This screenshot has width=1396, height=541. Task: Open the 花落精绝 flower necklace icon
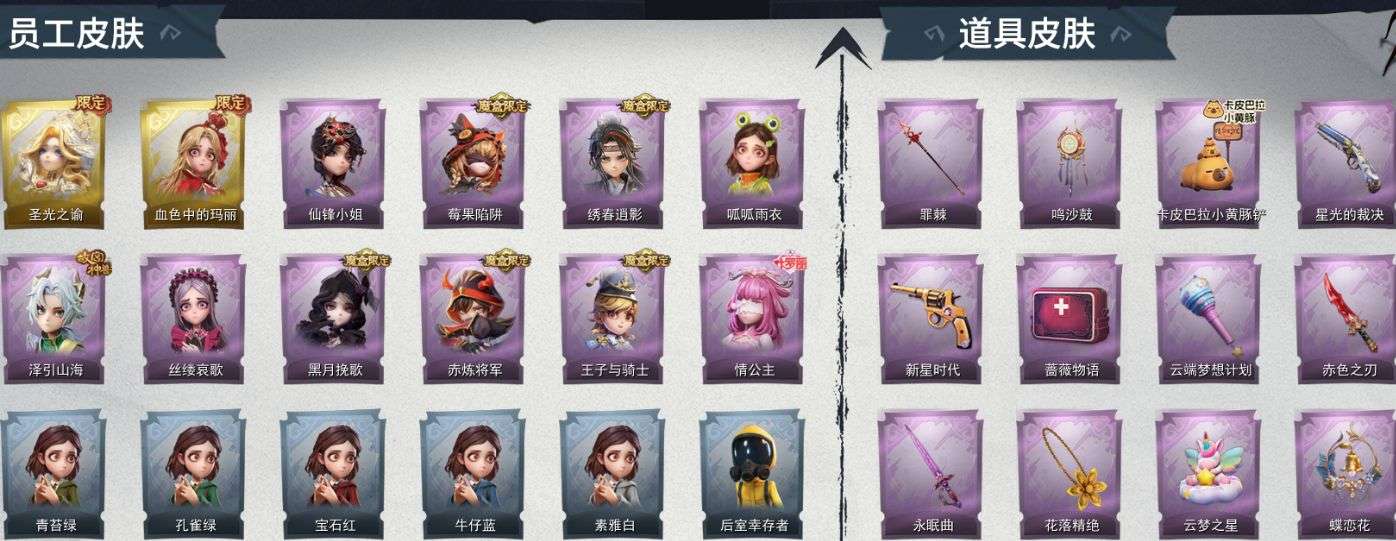point(1070,474)
